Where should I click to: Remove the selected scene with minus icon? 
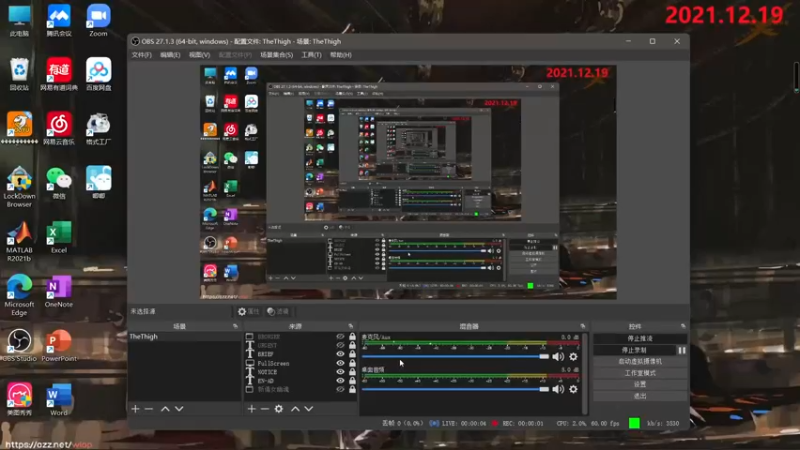[148, 409]
